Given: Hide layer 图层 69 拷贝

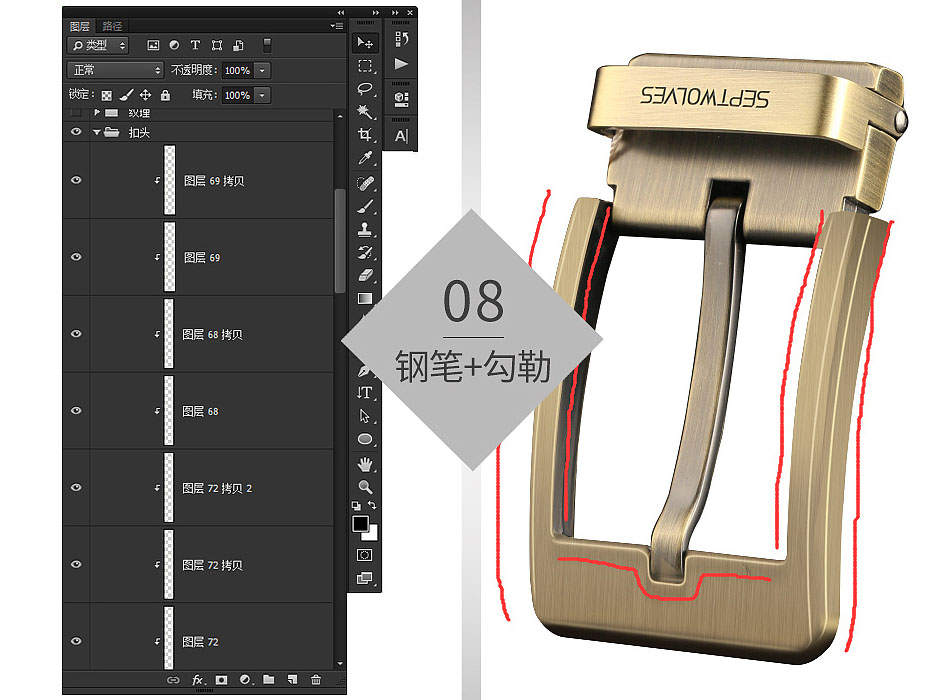Looking at the screenshot, I should [76, 180].
